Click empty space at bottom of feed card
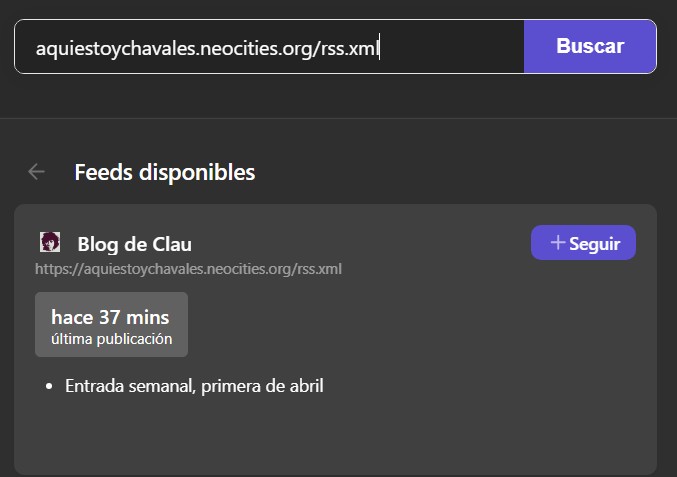677x477 pixels. (x=335, y=438)
